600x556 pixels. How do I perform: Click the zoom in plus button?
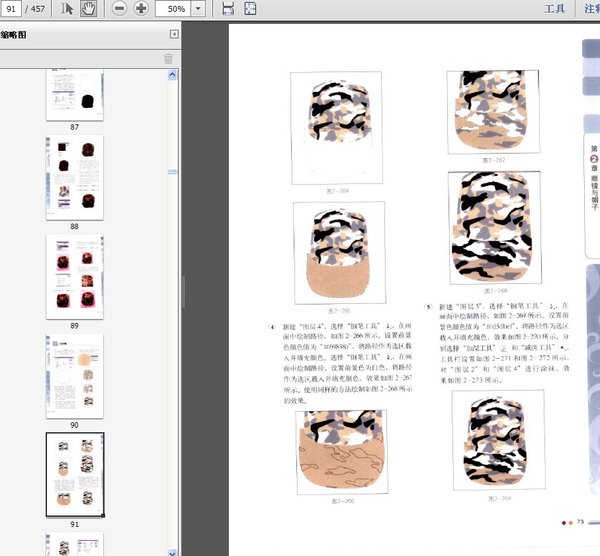pos(141,9)
